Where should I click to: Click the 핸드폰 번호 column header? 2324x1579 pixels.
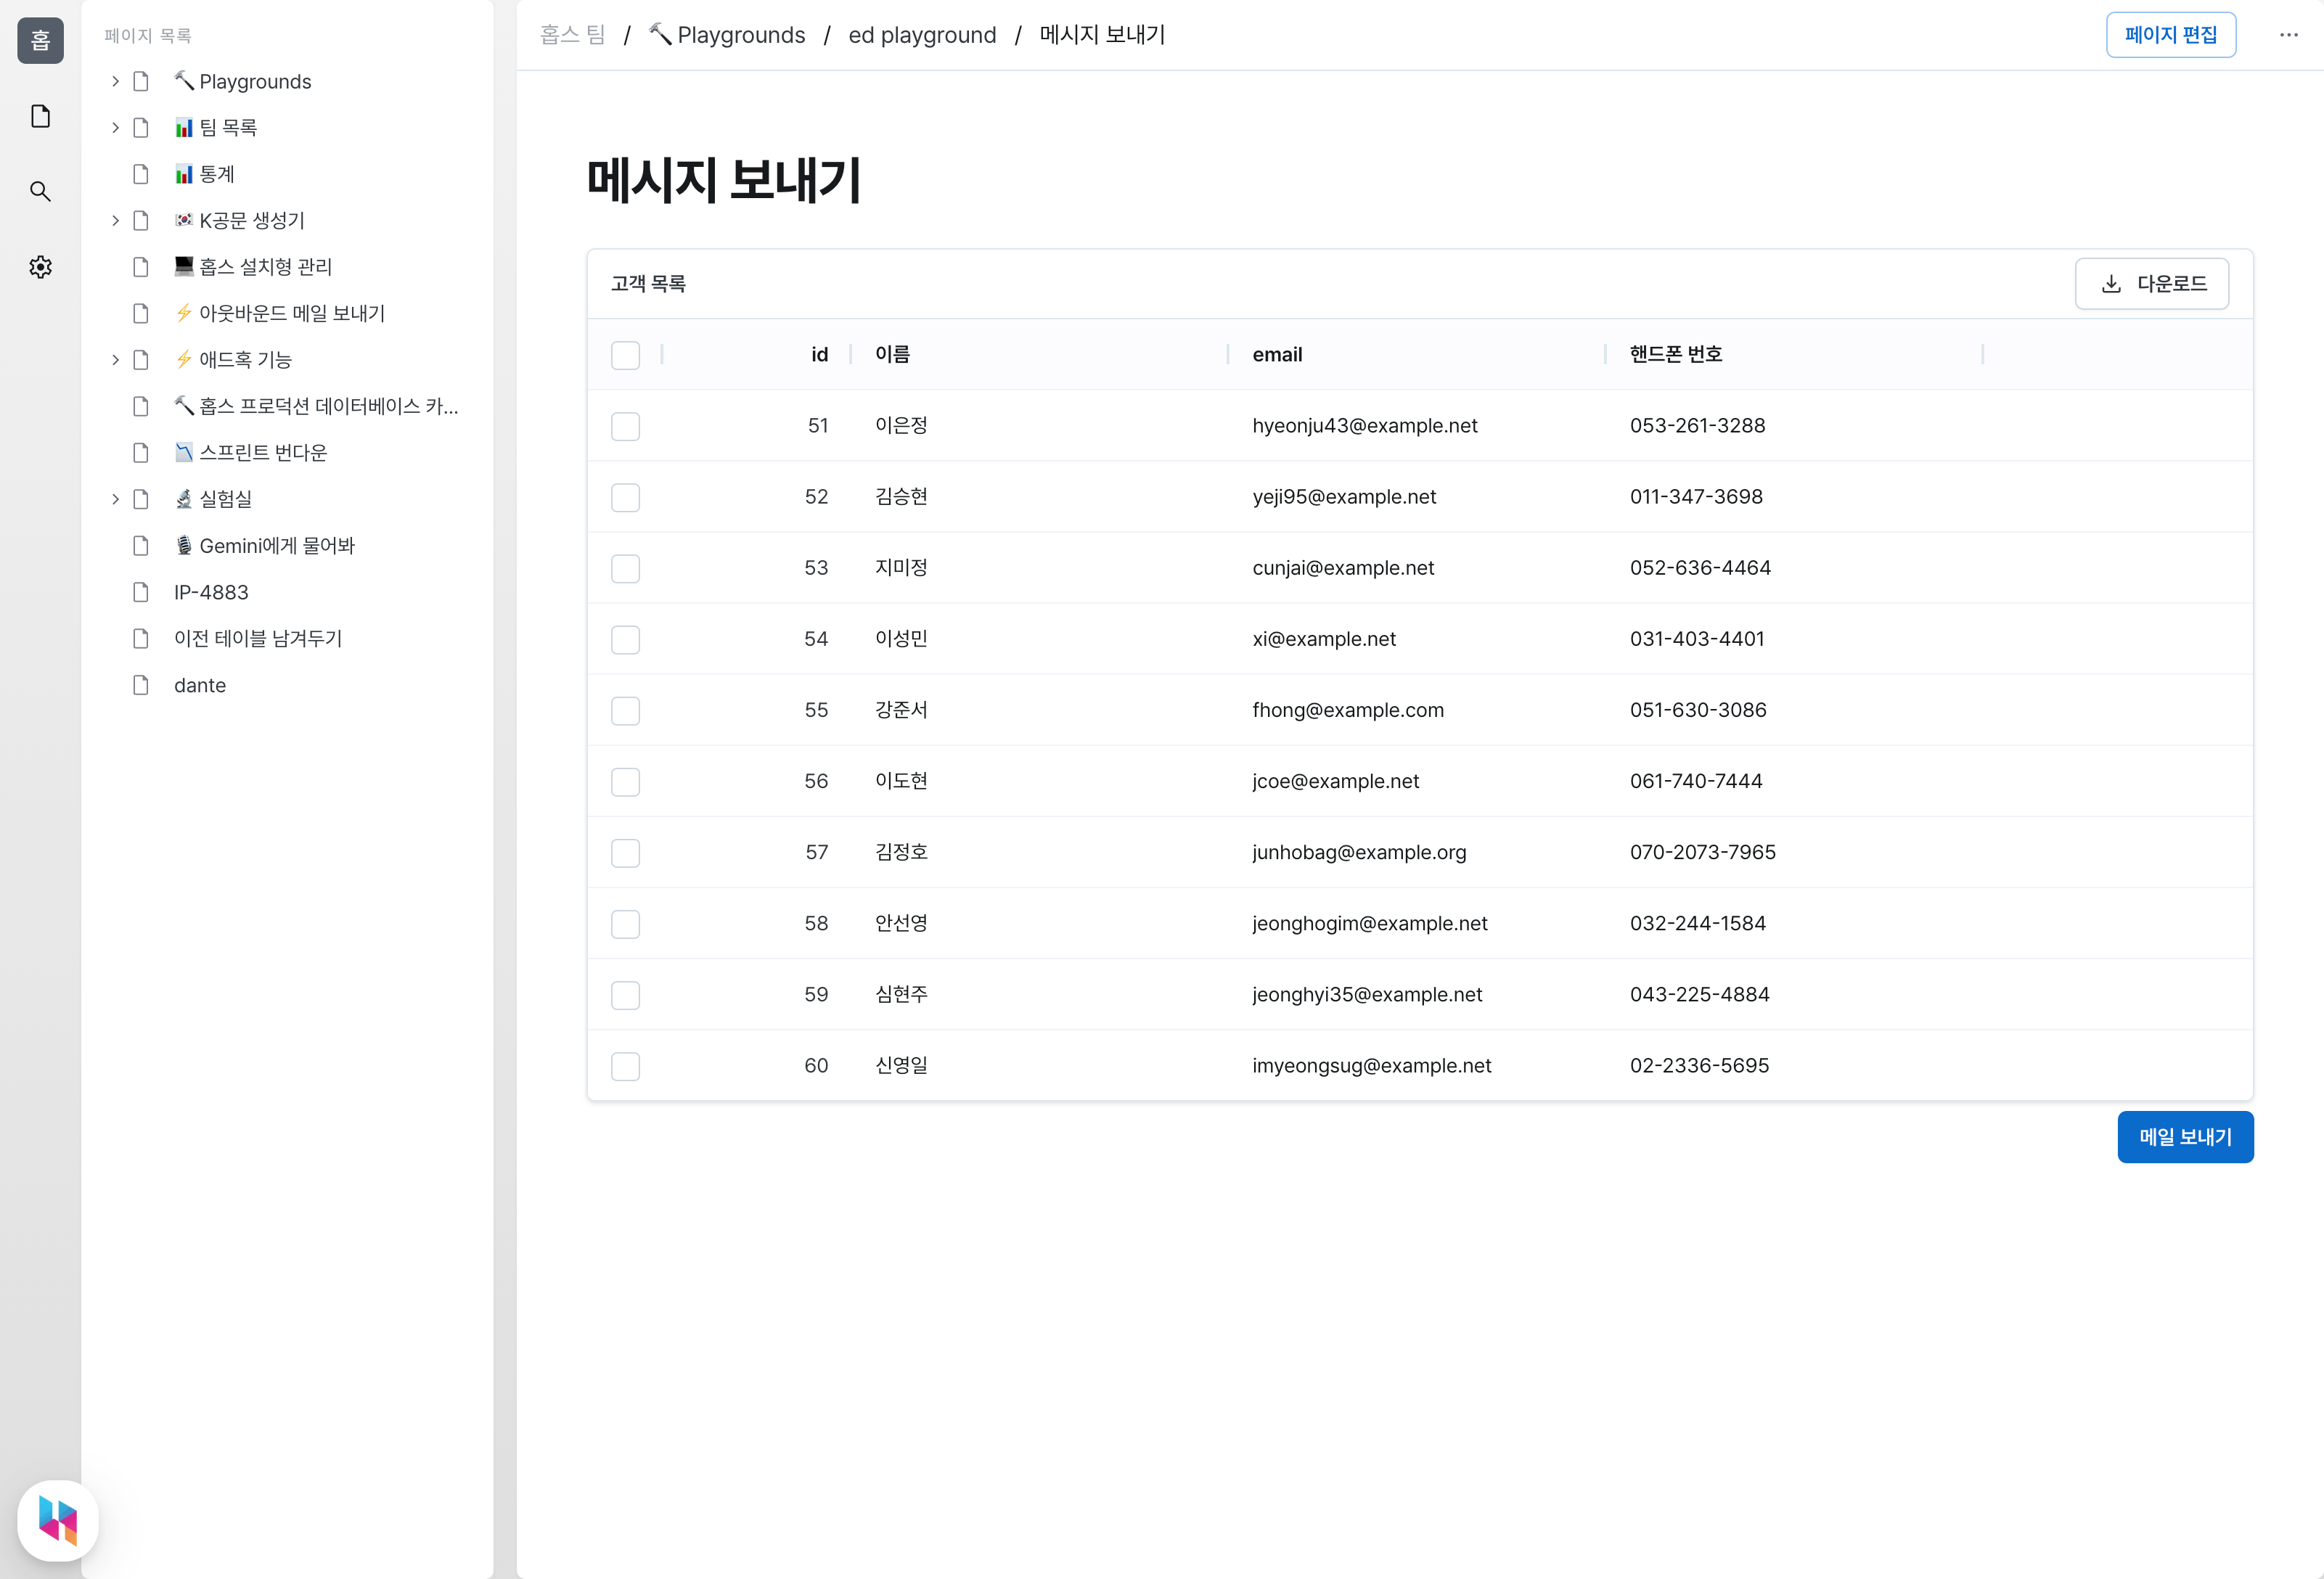pyautogui.click(x=1675, y=355)
